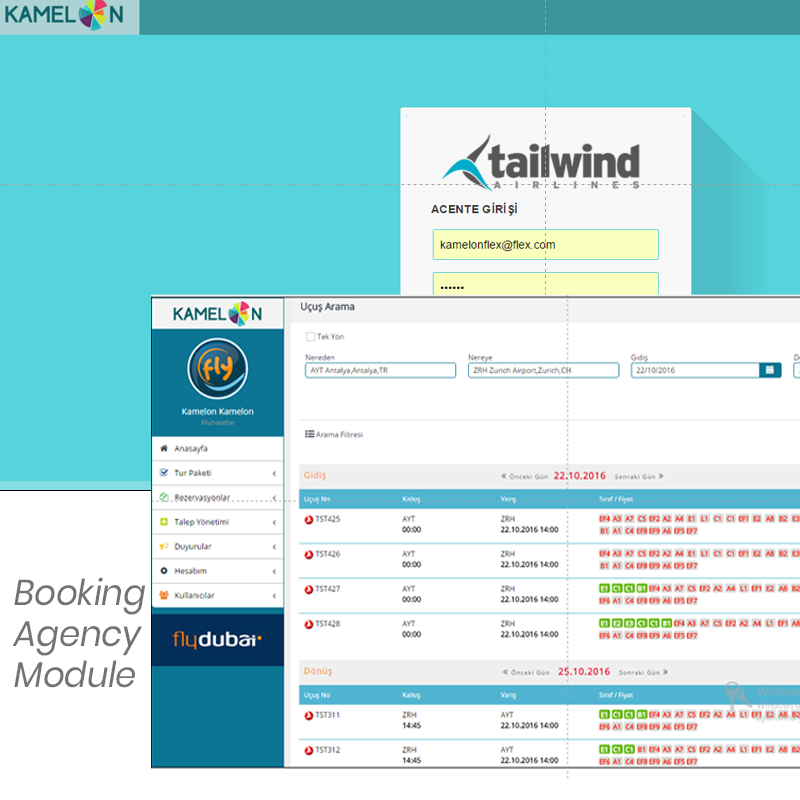Viewport: 800px width, 800px height.
Task: Click the flight number TST426
Action: [x=328, y=554]
